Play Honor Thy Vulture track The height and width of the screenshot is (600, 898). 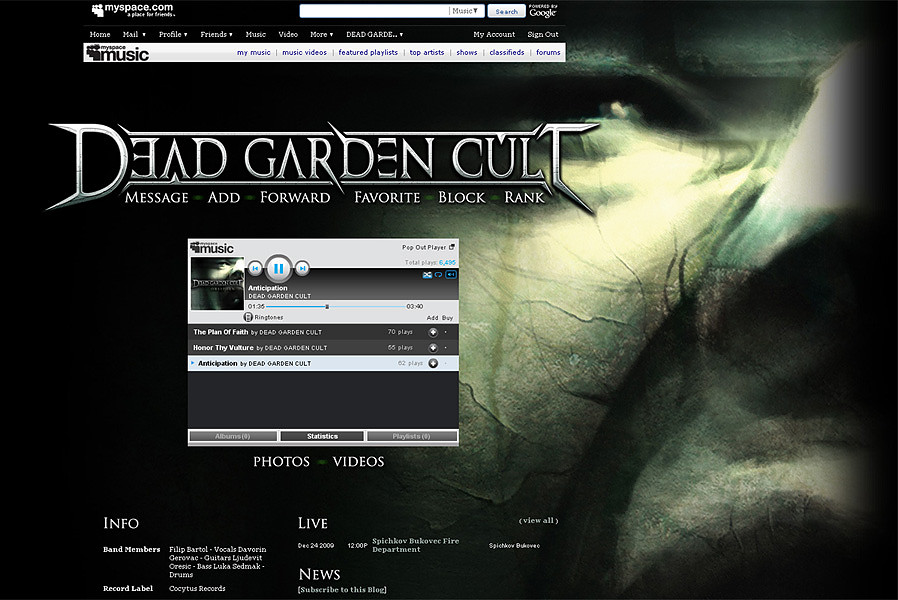(x=223, y=348)
